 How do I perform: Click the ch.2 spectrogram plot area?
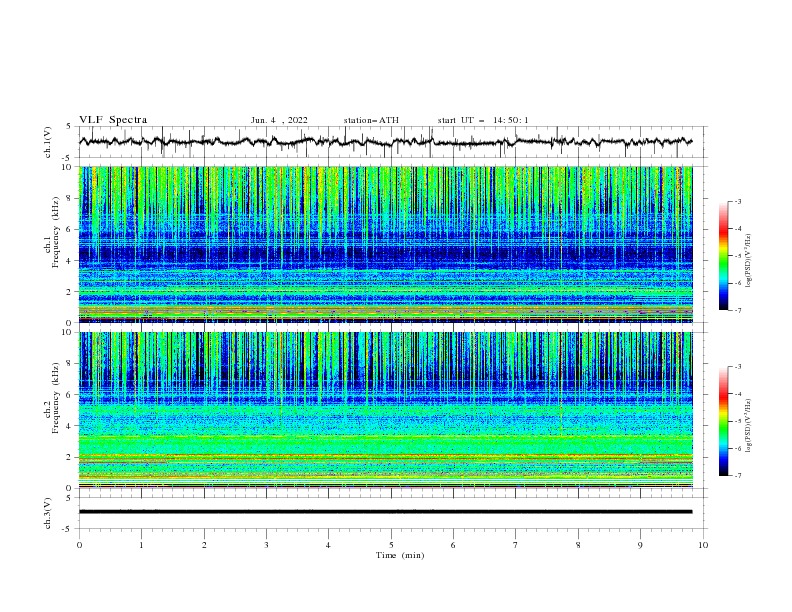tap(386, 410)
